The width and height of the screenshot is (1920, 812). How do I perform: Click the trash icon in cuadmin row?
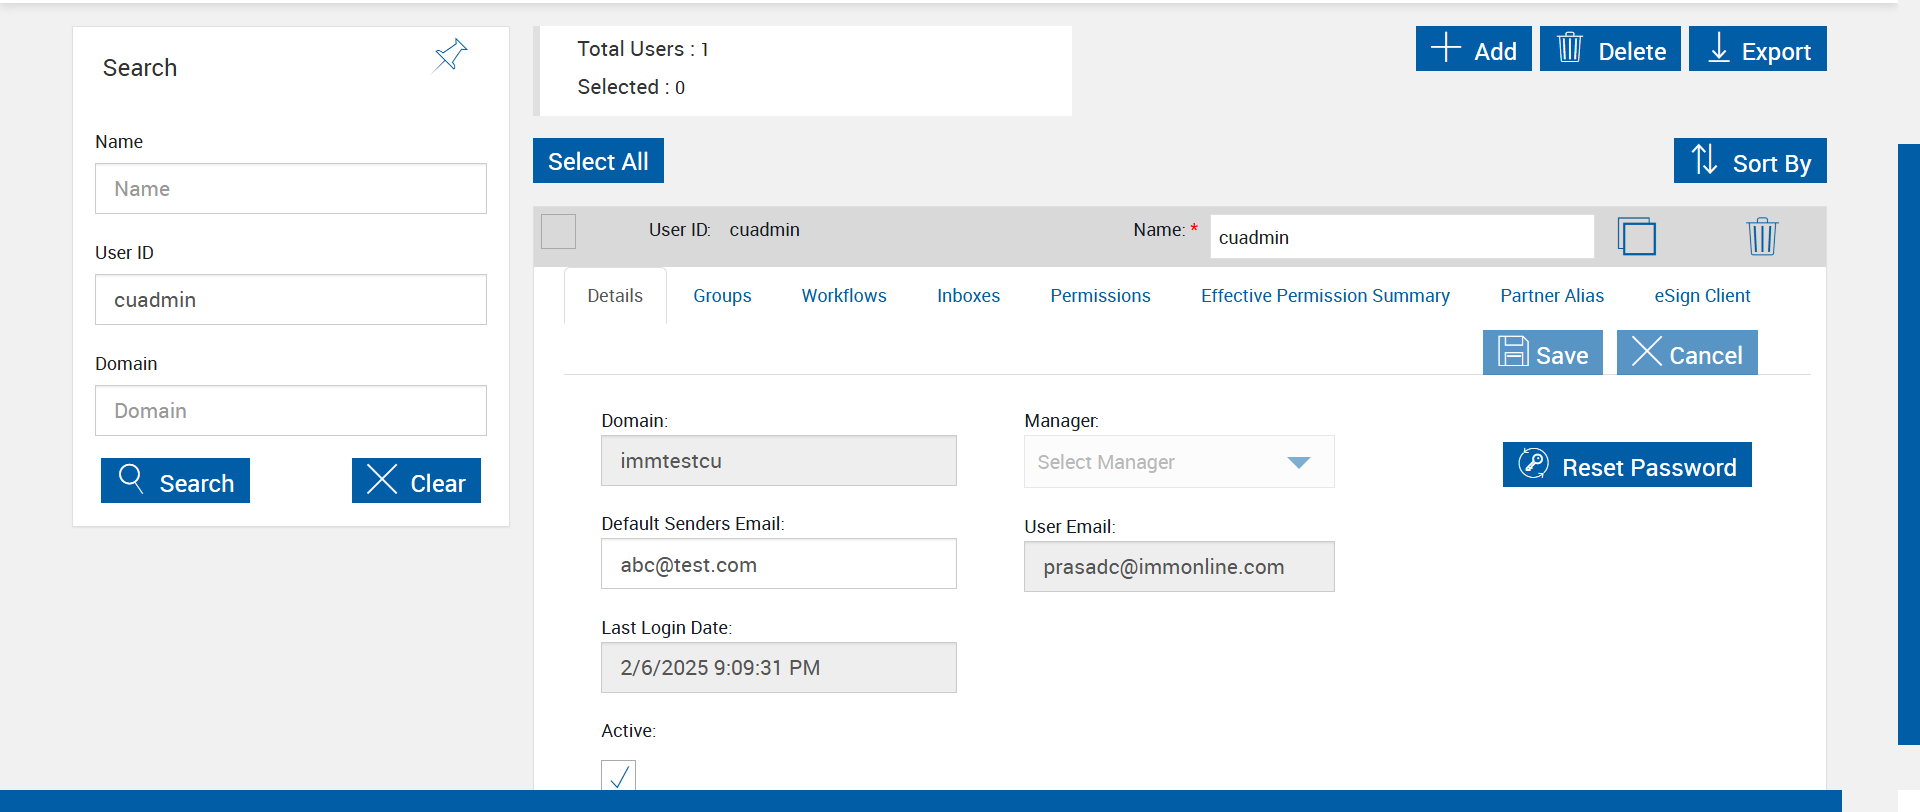tap(1762, 237)
